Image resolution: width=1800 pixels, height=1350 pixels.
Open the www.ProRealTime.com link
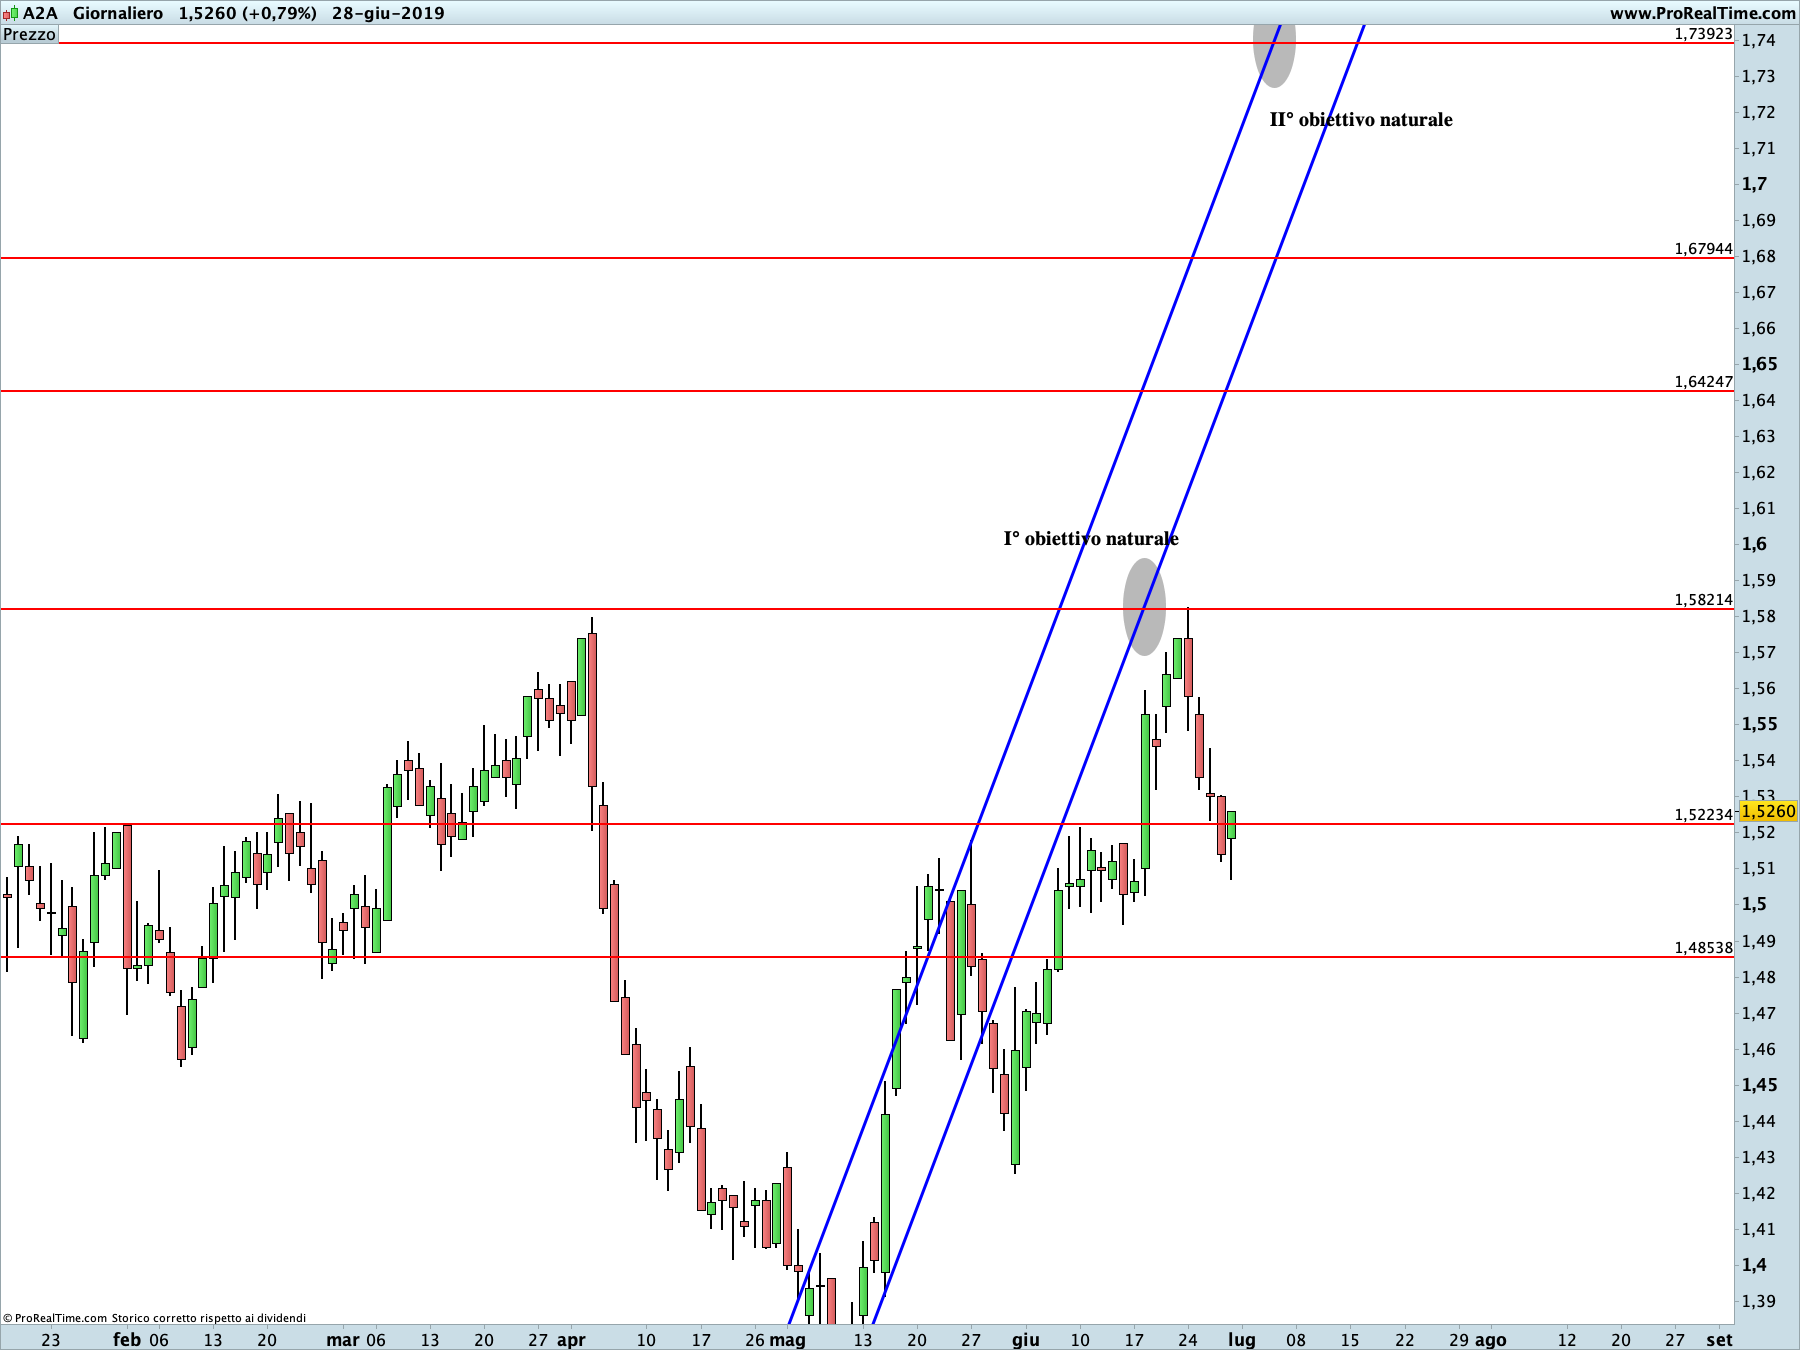point(1702,13)
